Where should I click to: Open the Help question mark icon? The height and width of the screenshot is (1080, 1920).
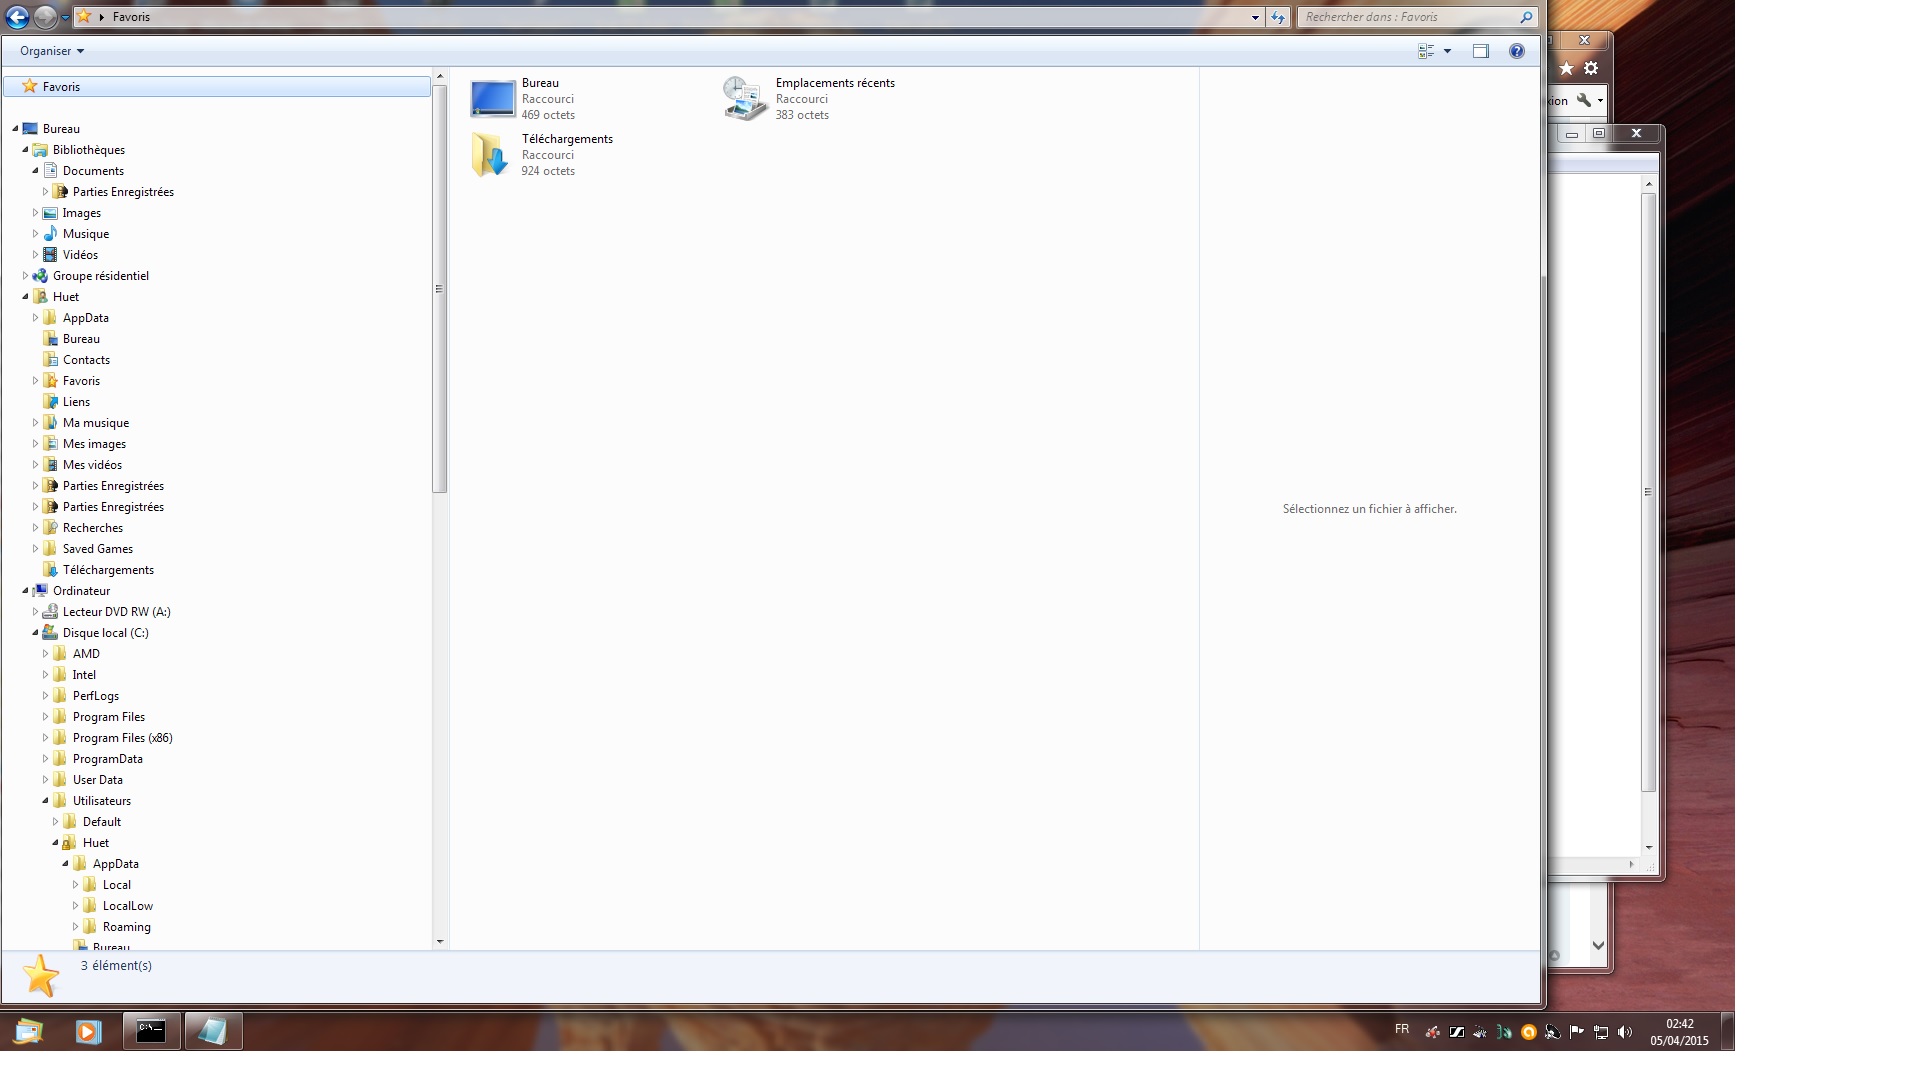tap(1517, 51)
